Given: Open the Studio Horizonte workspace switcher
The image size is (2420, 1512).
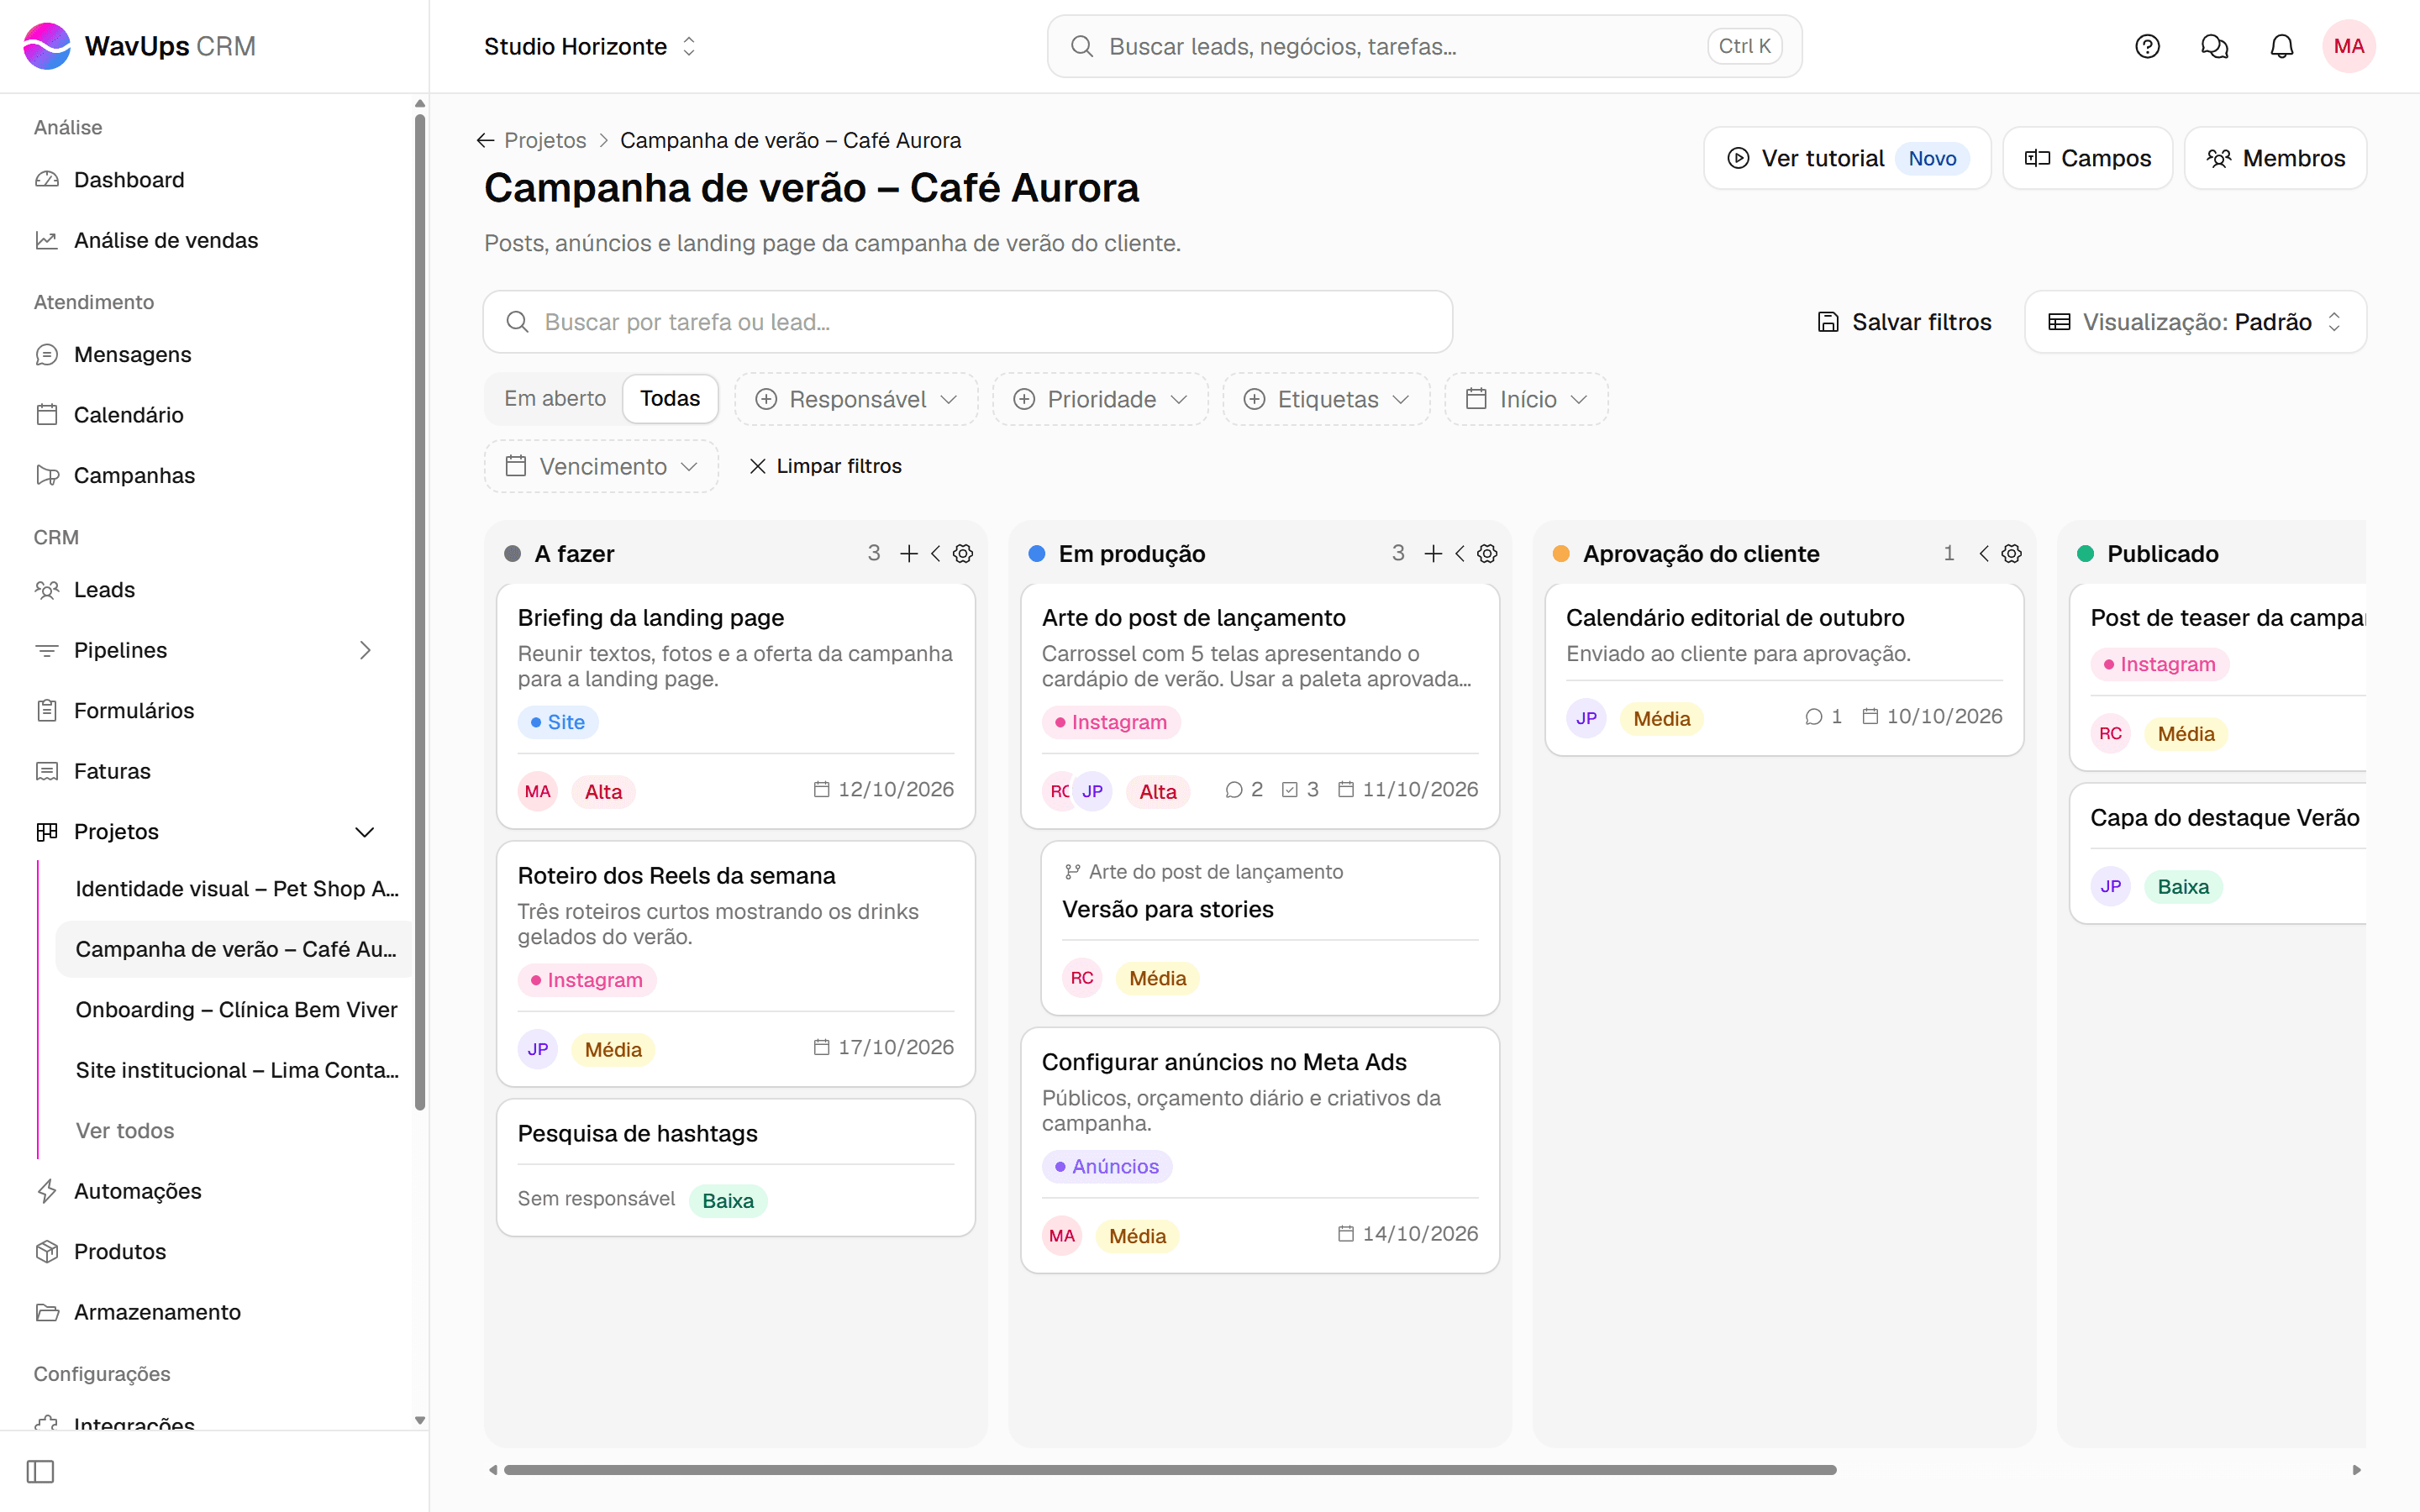Looking at the screenshot, I should click(590, 46).
